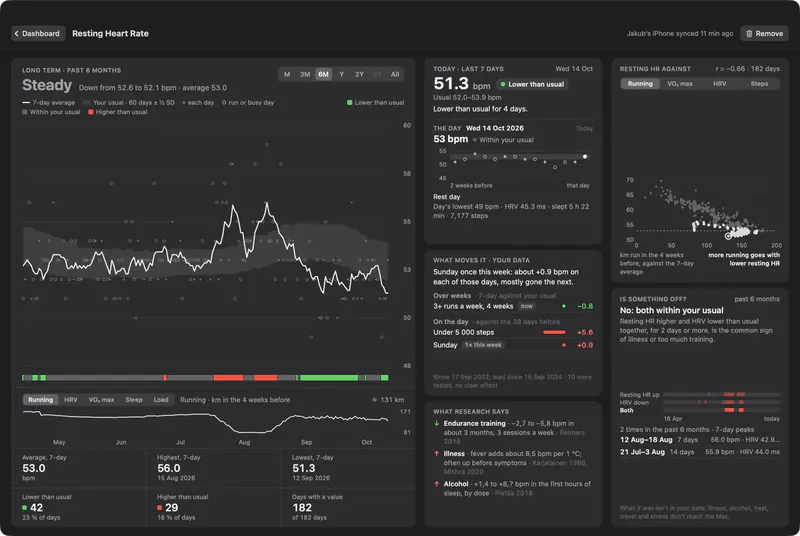Click the up arrow beside Illness
The height and width of the screenshot is (536, 800).
[x=437, y=453]
